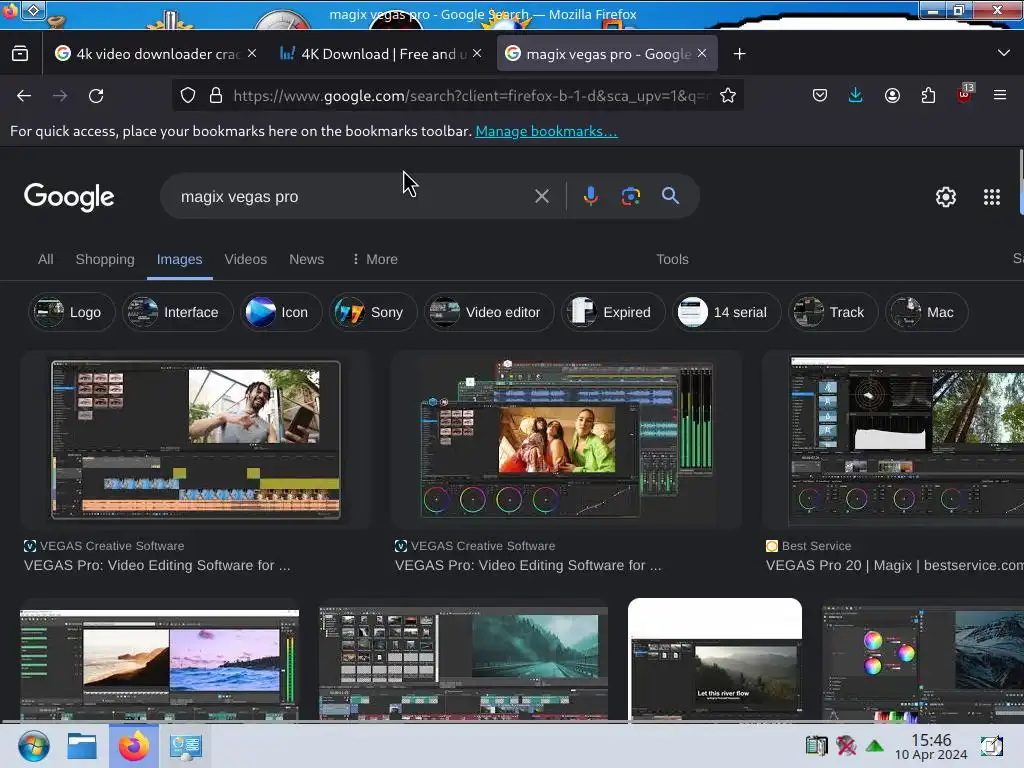1024x768 pixels.
Task: Filter images by Mac chip
Action: tap(927, 312)
